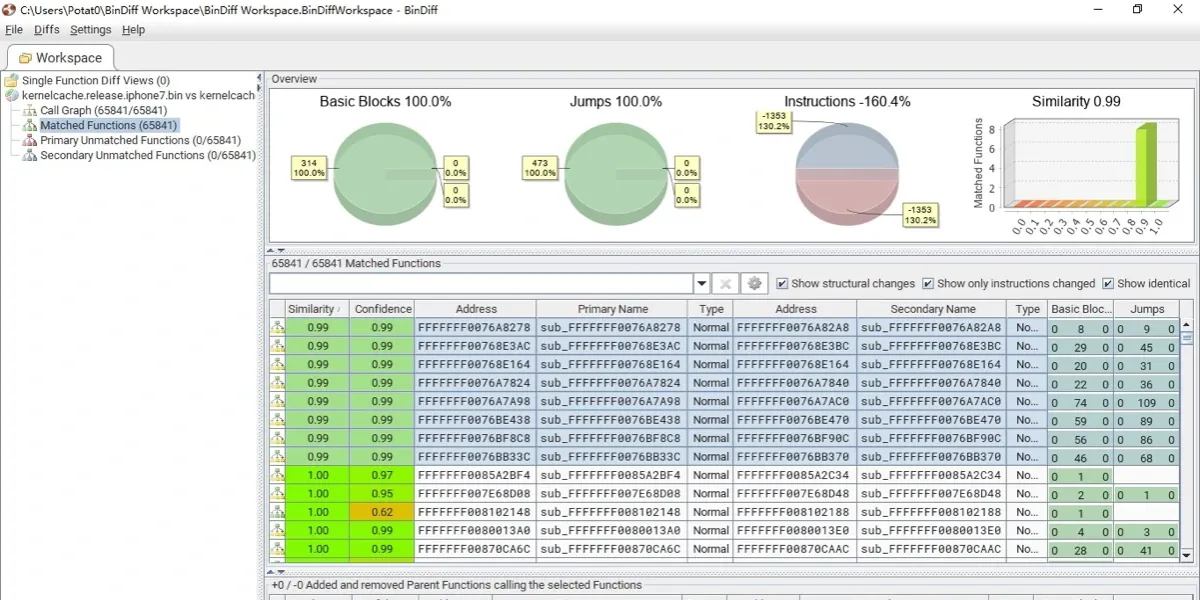Click the Secondary Unmatched Functions tree icon
Image resolution: width=1200 pixels, height=600 pixels.
29,155
